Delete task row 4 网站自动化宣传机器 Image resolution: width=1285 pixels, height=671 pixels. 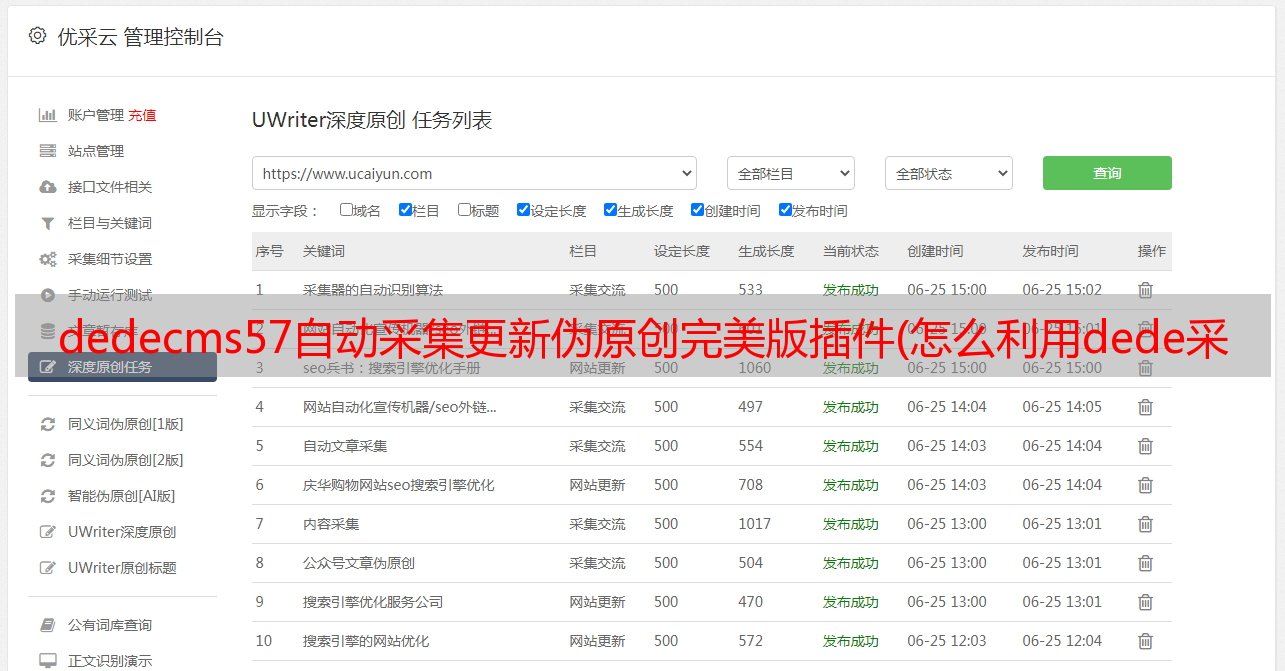[x=1145, y=407]
